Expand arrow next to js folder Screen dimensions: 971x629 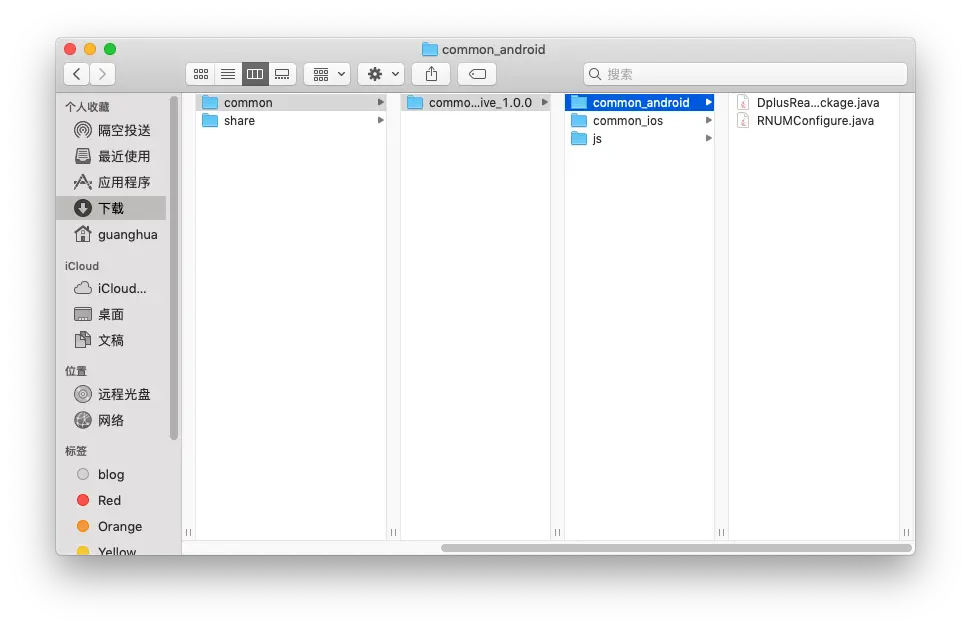pyautogui.click(x=708, y=138)
